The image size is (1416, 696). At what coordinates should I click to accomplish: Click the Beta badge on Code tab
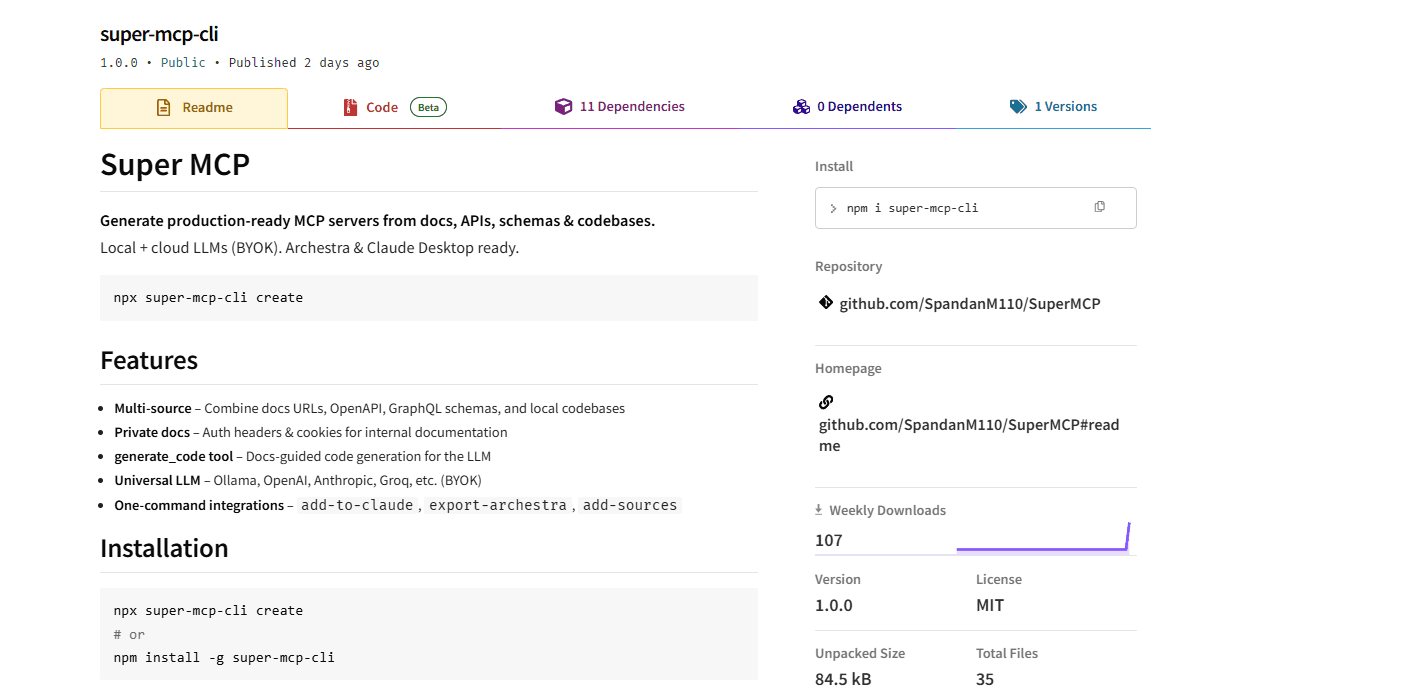tap(428, 106)
